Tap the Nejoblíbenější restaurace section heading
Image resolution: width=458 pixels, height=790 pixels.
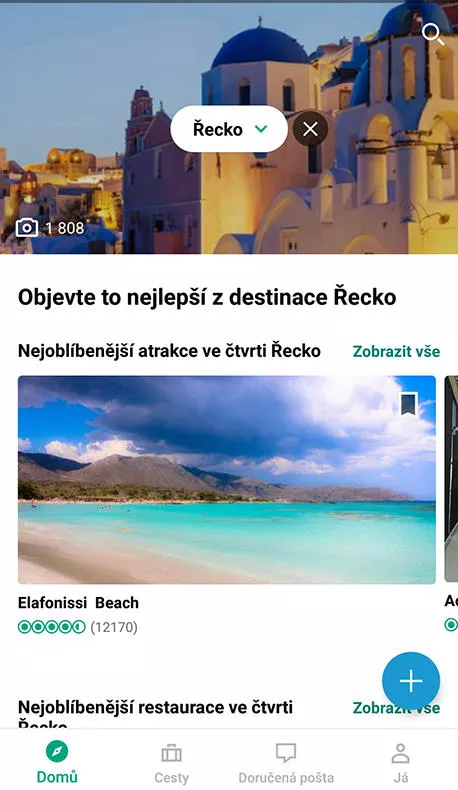(x=155, y=715)
